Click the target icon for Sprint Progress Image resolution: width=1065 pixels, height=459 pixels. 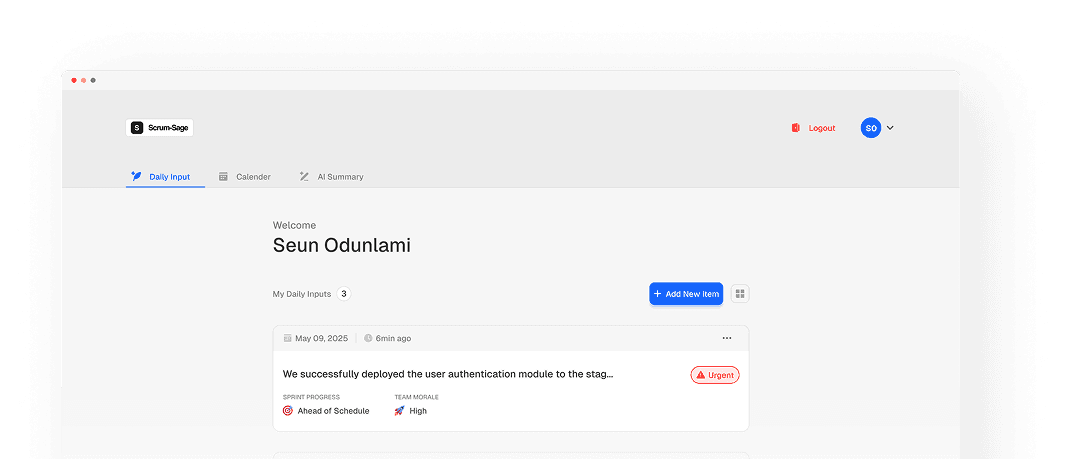pos(288,411)
